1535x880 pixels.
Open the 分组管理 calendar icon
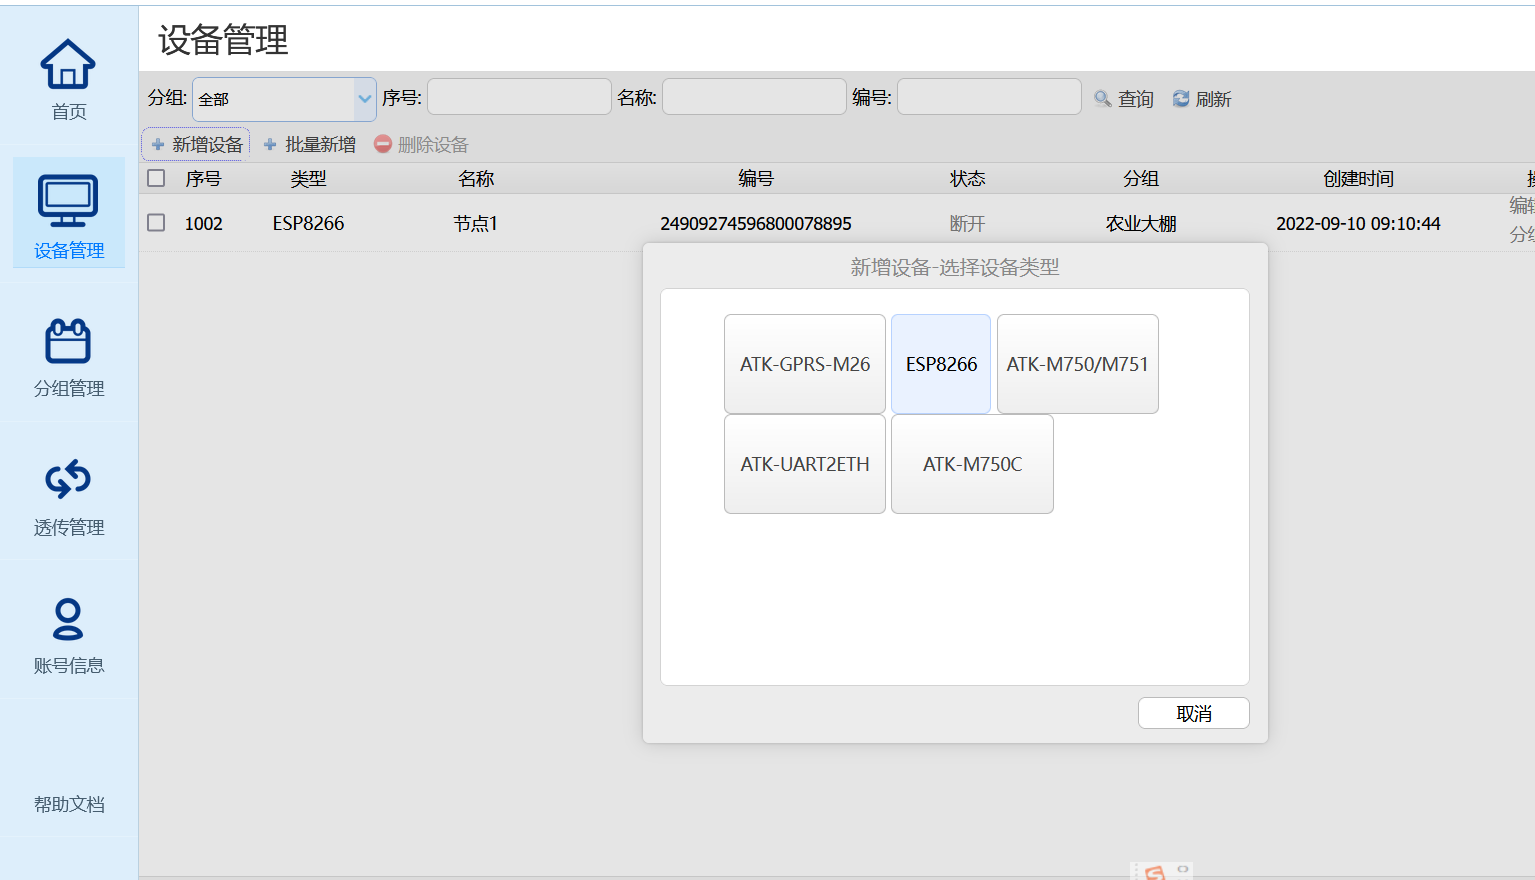(x=68, y=341)
